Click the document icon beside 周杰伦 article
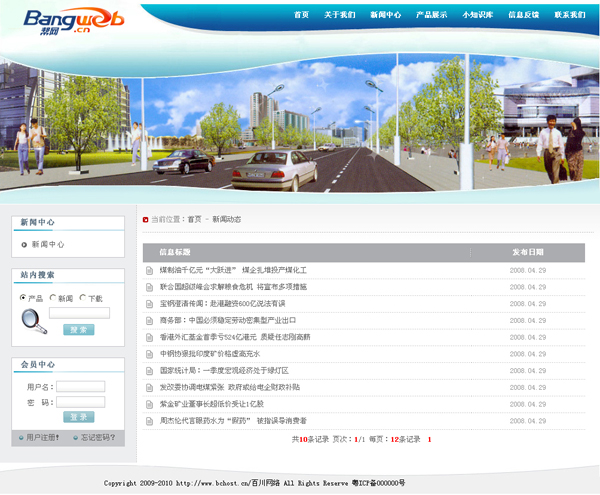The height and width of the screenshot is (495, 600). coord(150,421)
